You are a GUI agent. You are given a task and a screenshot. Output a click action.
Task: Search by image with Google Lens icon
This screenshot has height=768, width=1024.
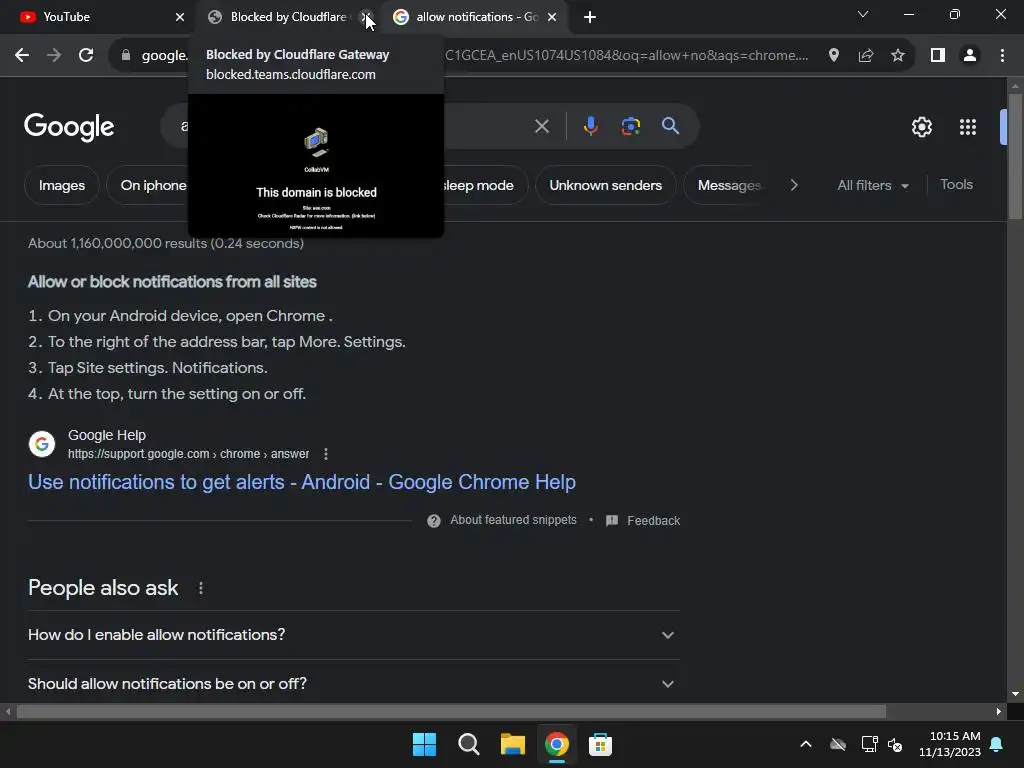(631, 126)
